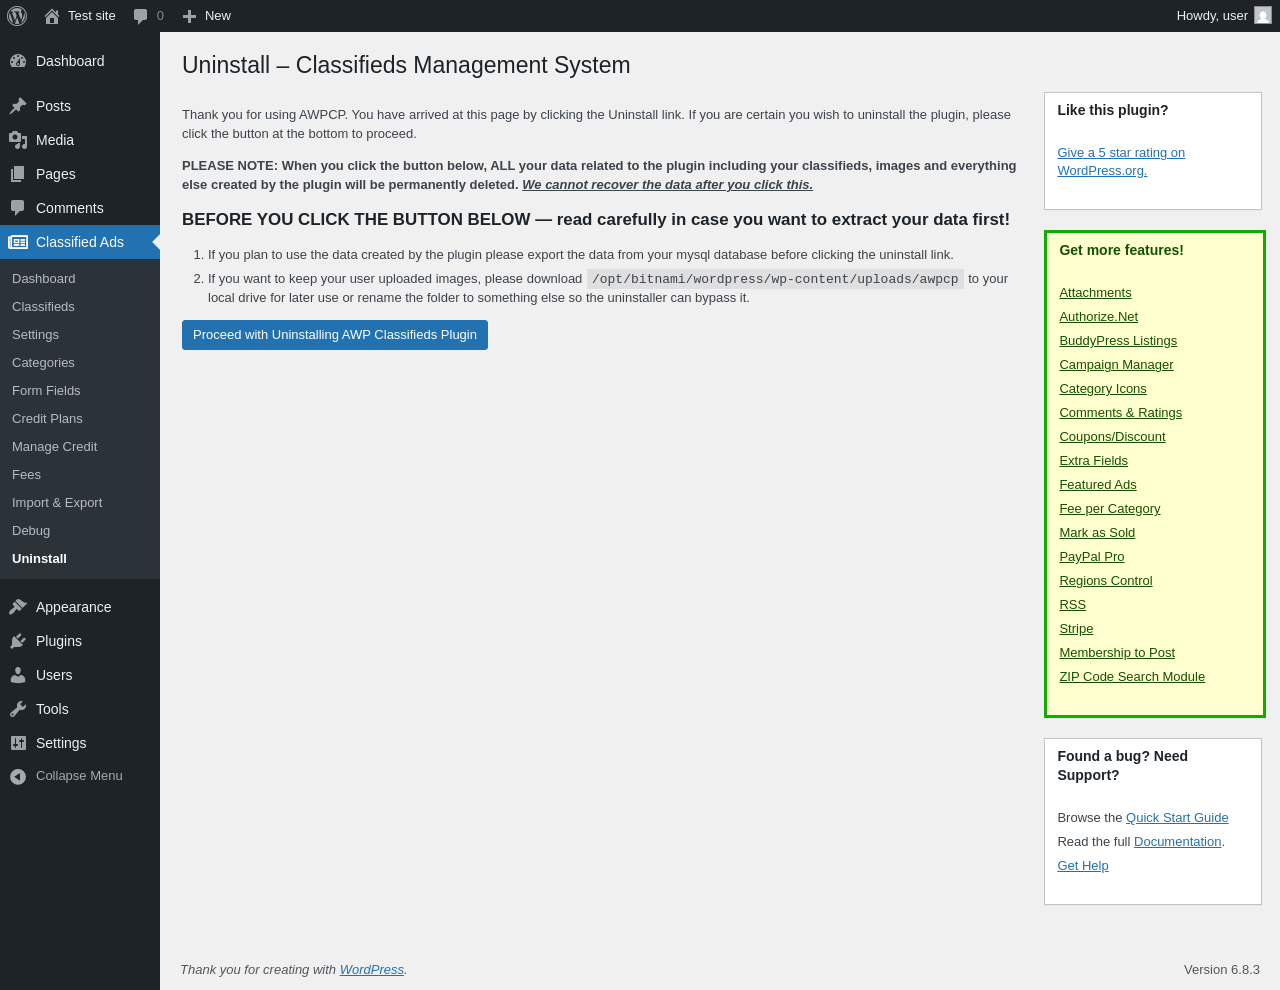Open Classified Ads Settings submenu item

(80, 335)
